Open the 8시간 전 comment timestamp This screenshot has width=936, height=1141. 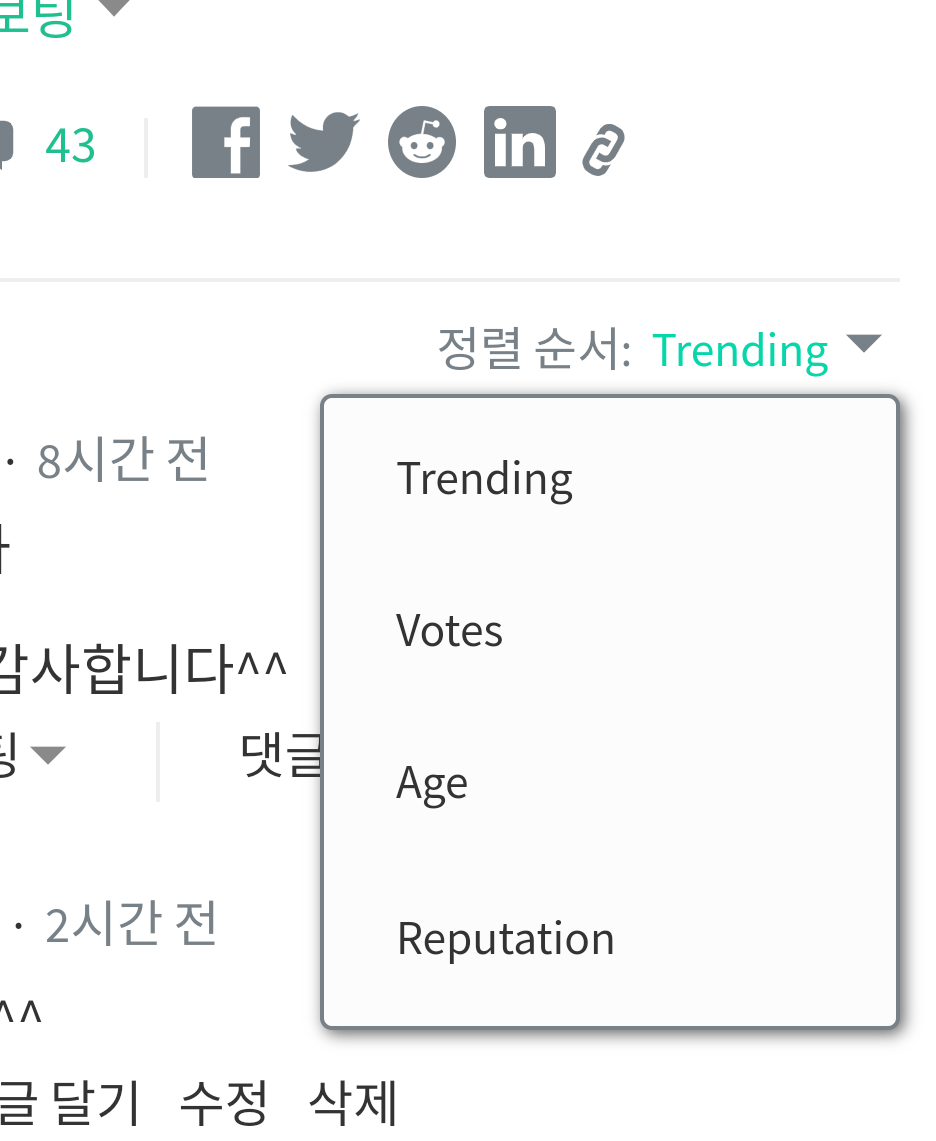pos(123,460)
